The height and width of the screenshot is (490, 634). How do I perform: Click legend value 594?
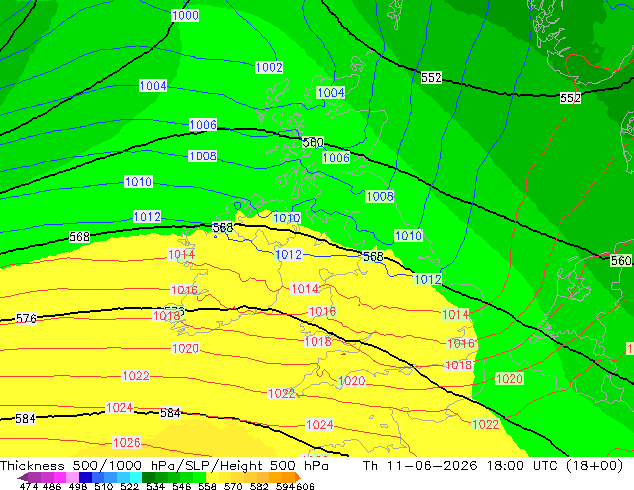pyautogui.click(x=285, y=486)
